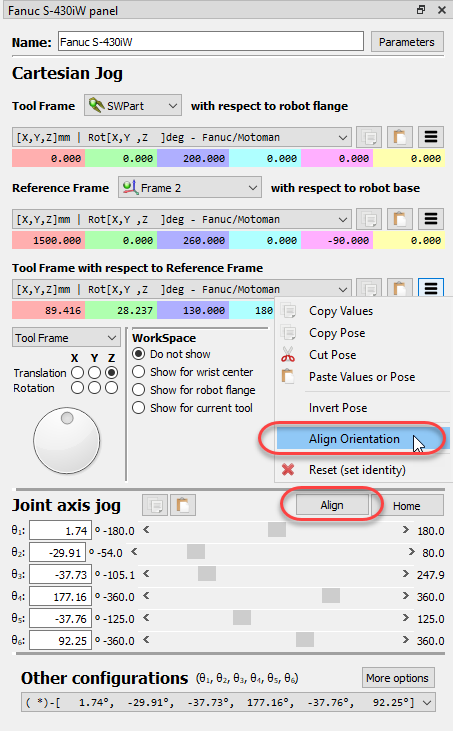Click the right arrow of θ1 slider
This screenshot has height=731, width=453.
pyautogui.click(x=405, y=530)
